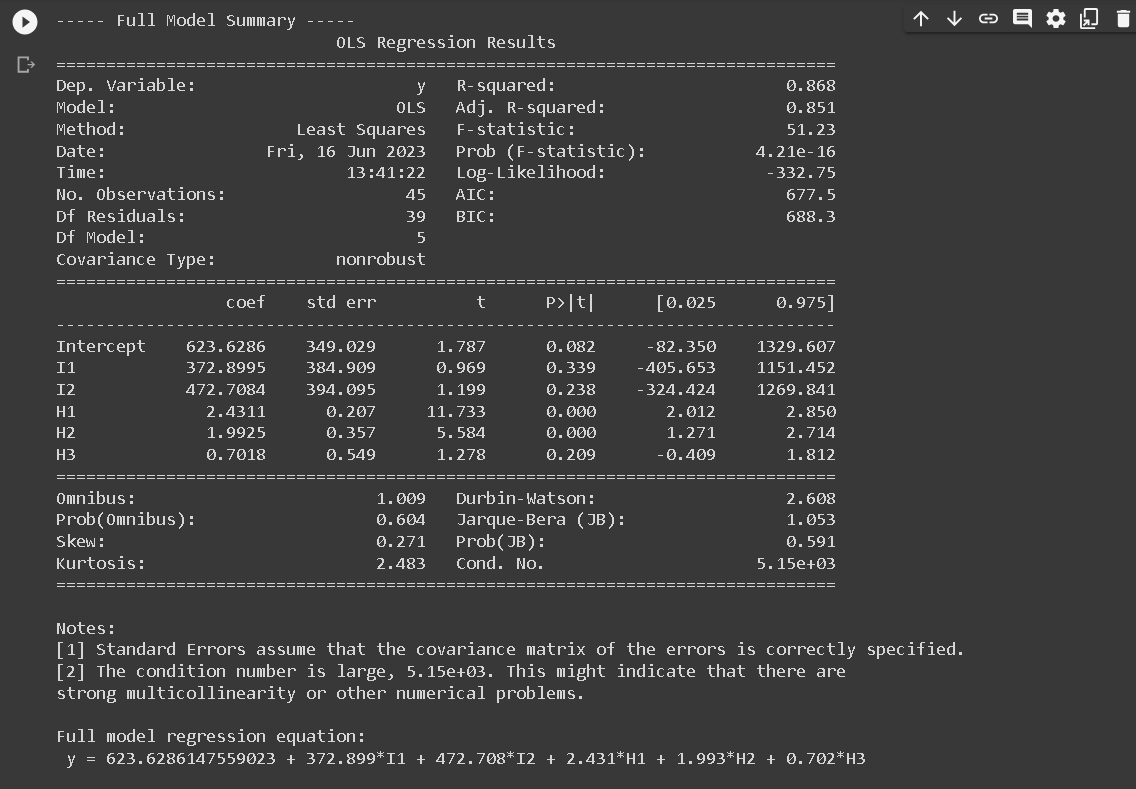Click the clear output icon below run button
The image size is (1136, 789).
tap(26, 65)
